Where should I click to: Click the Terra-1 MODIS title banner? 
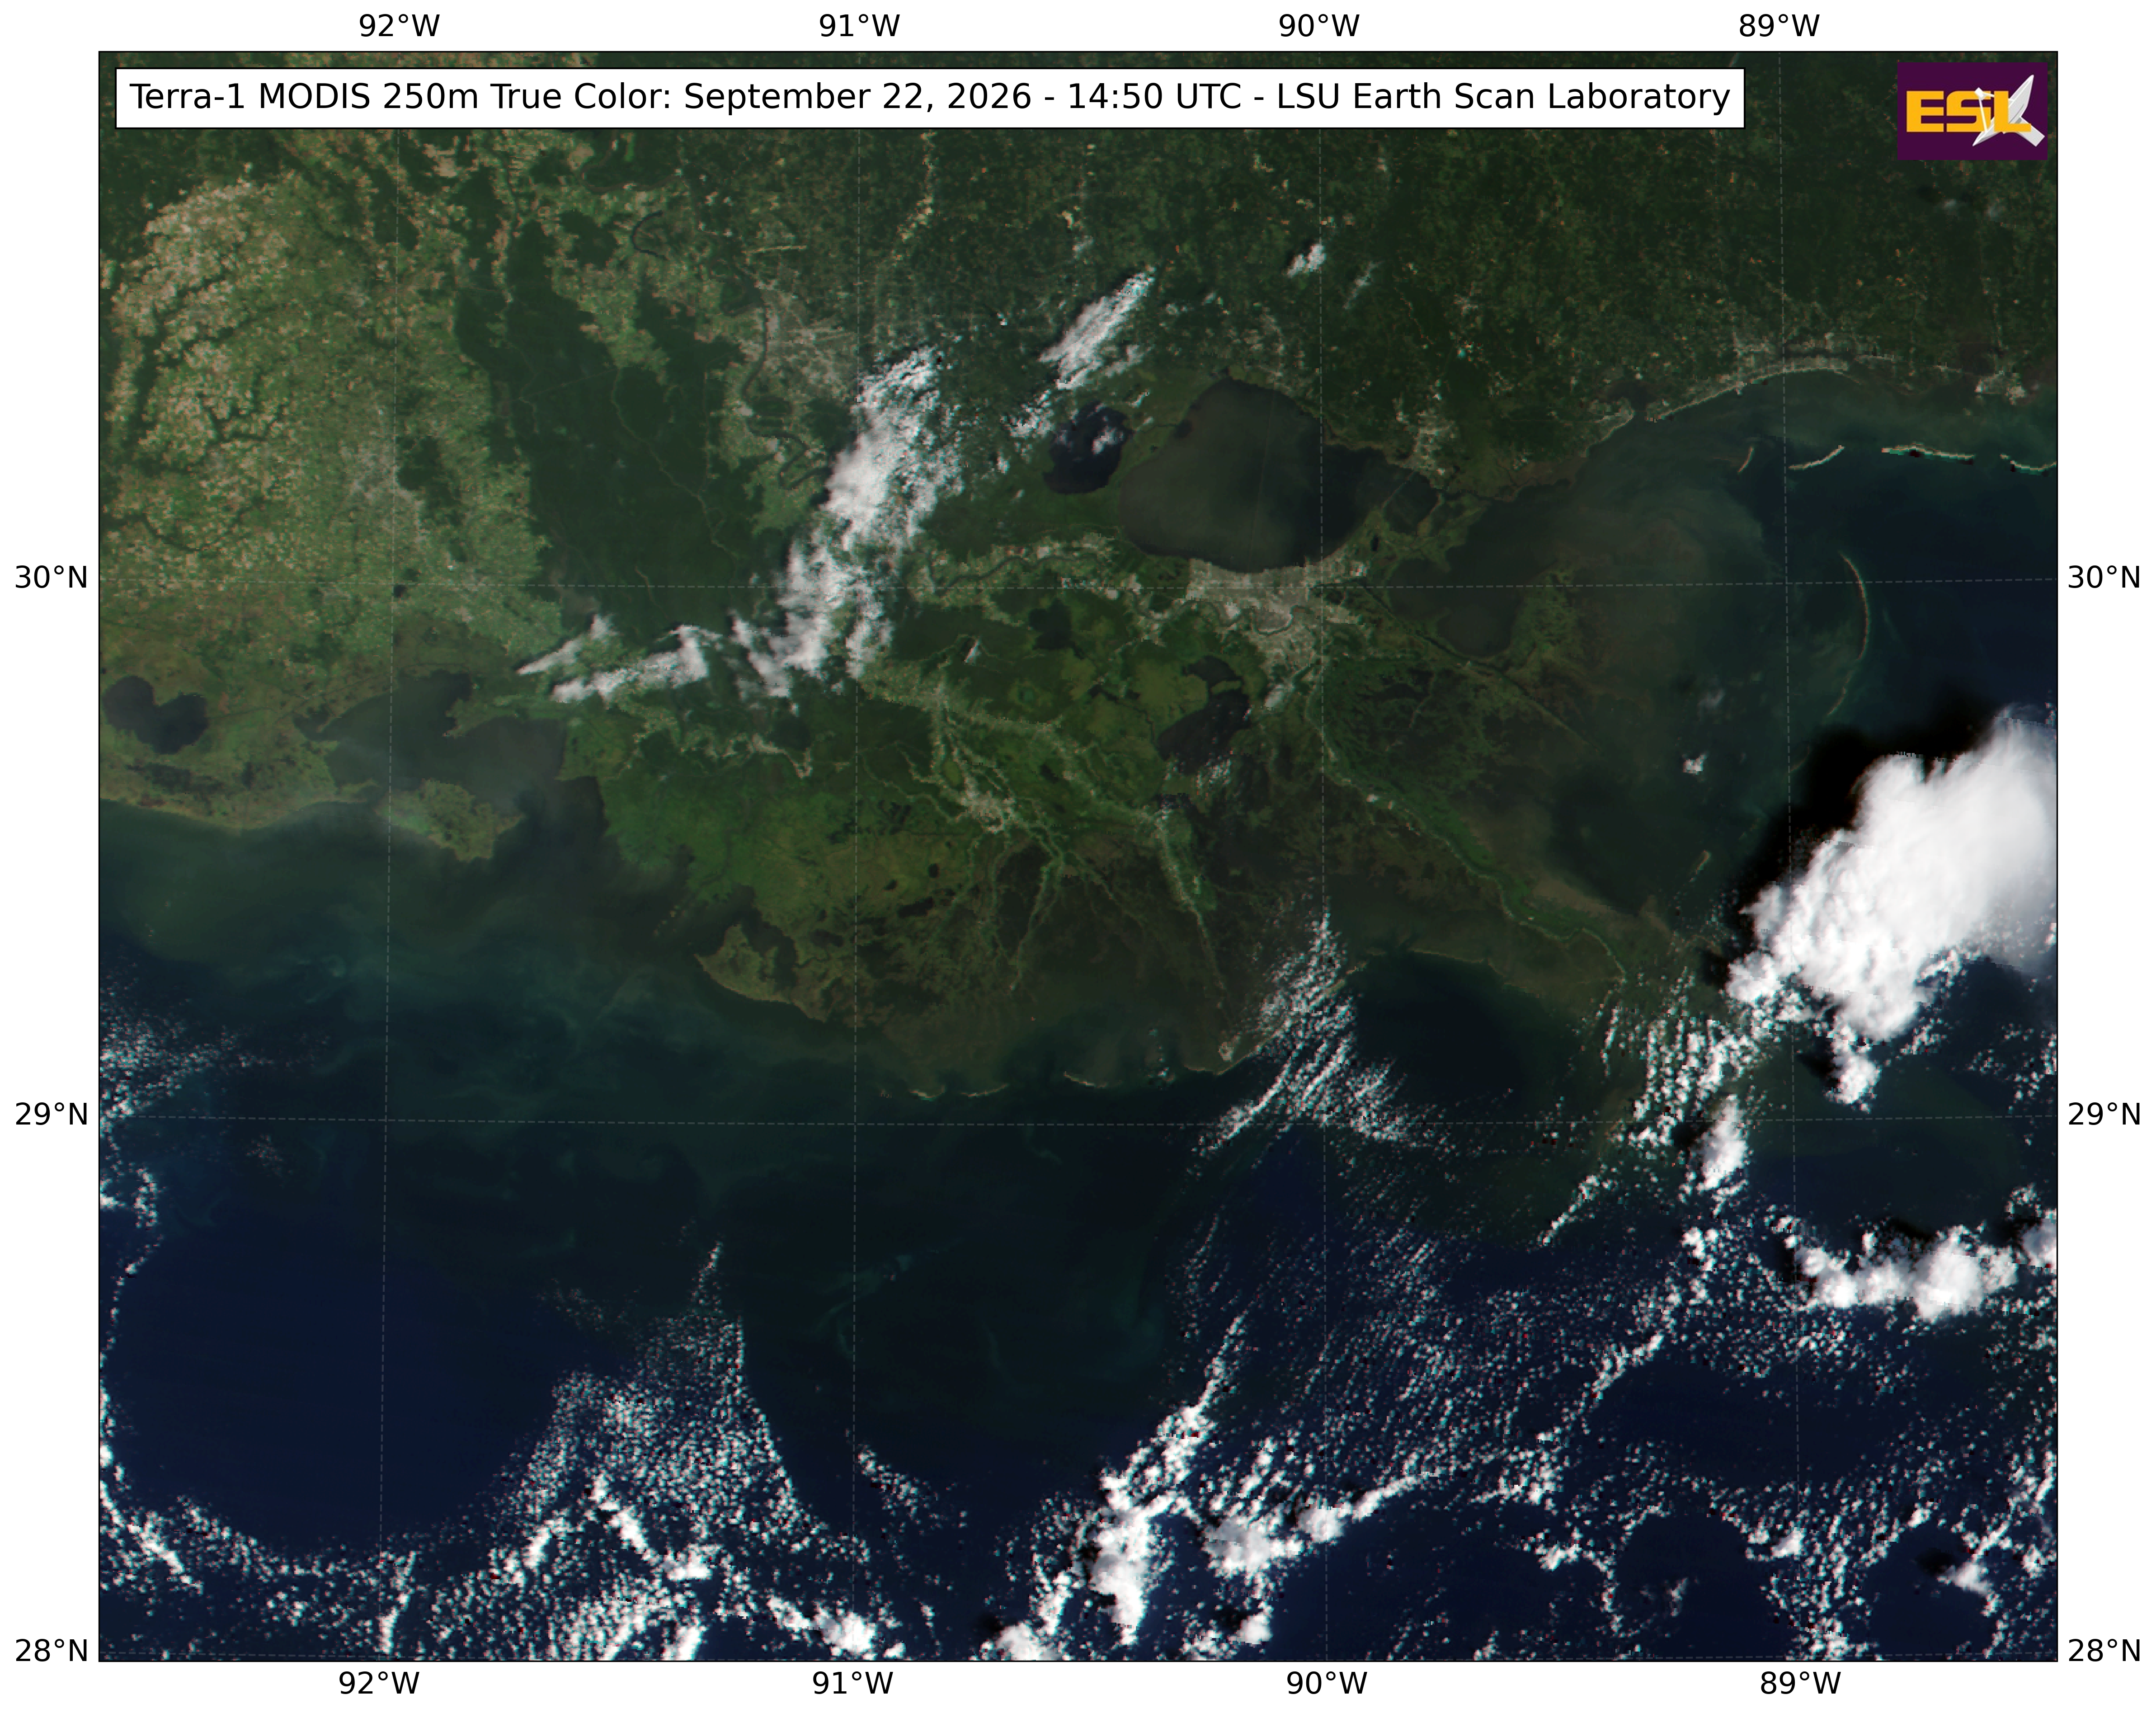(930, 98)
